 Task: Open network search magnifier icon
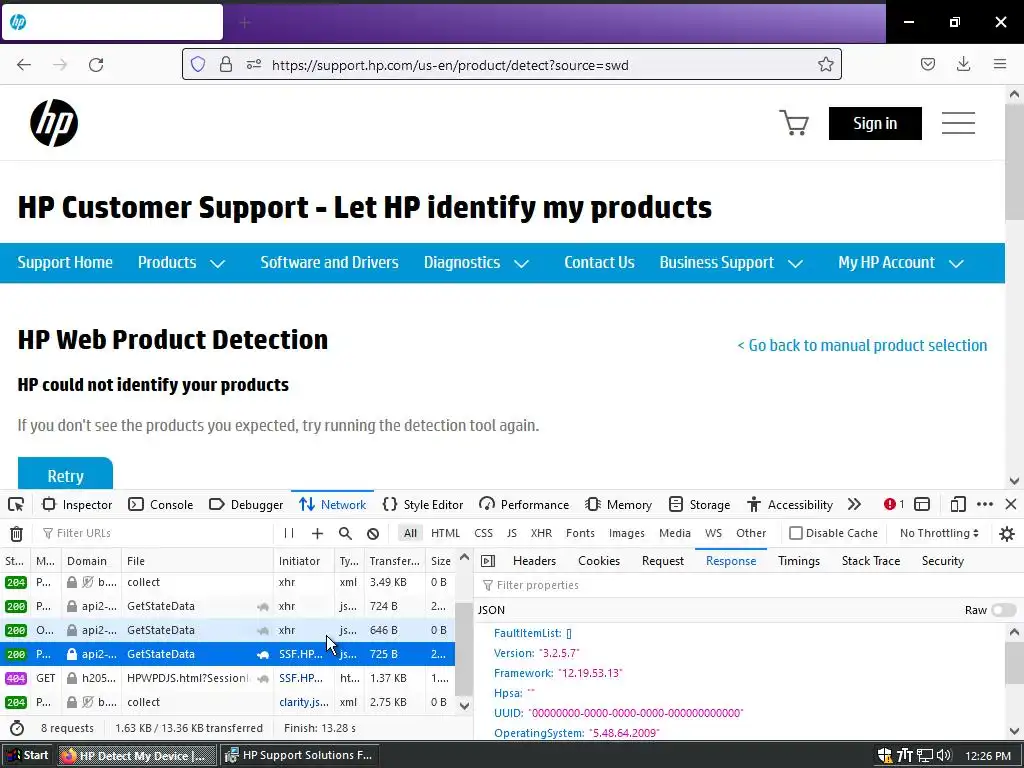coord(345,534)
